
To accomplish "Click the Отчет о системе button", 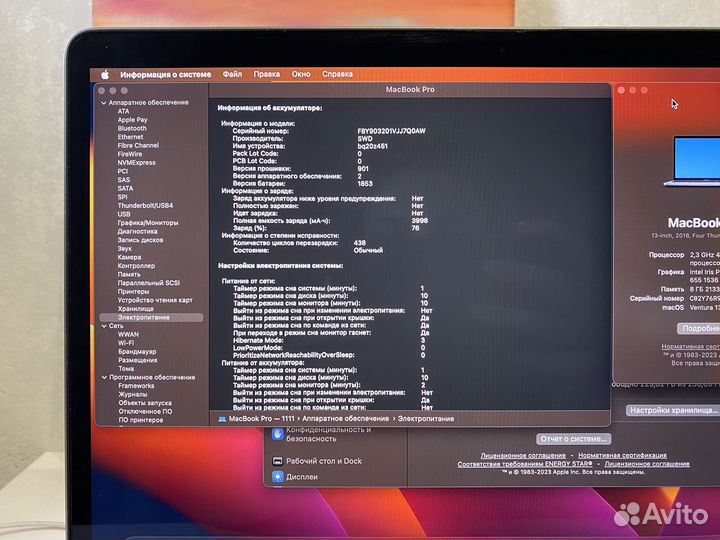I will coord(574,439).
